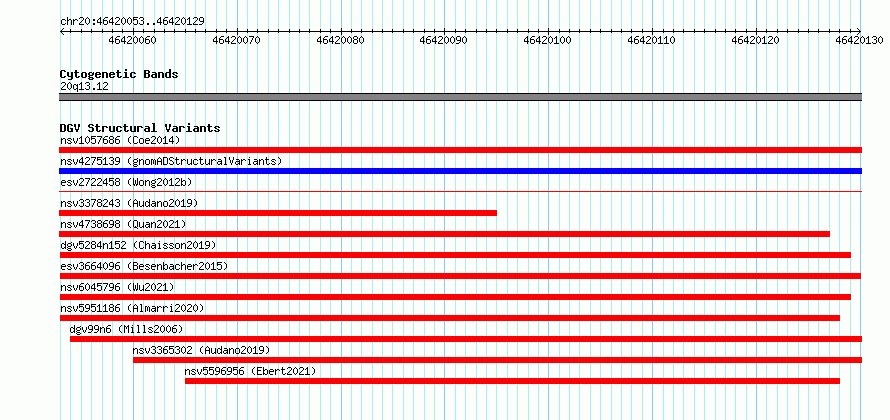Click the esv2722458 (Wong2012b) label

[x=126, y=182]
